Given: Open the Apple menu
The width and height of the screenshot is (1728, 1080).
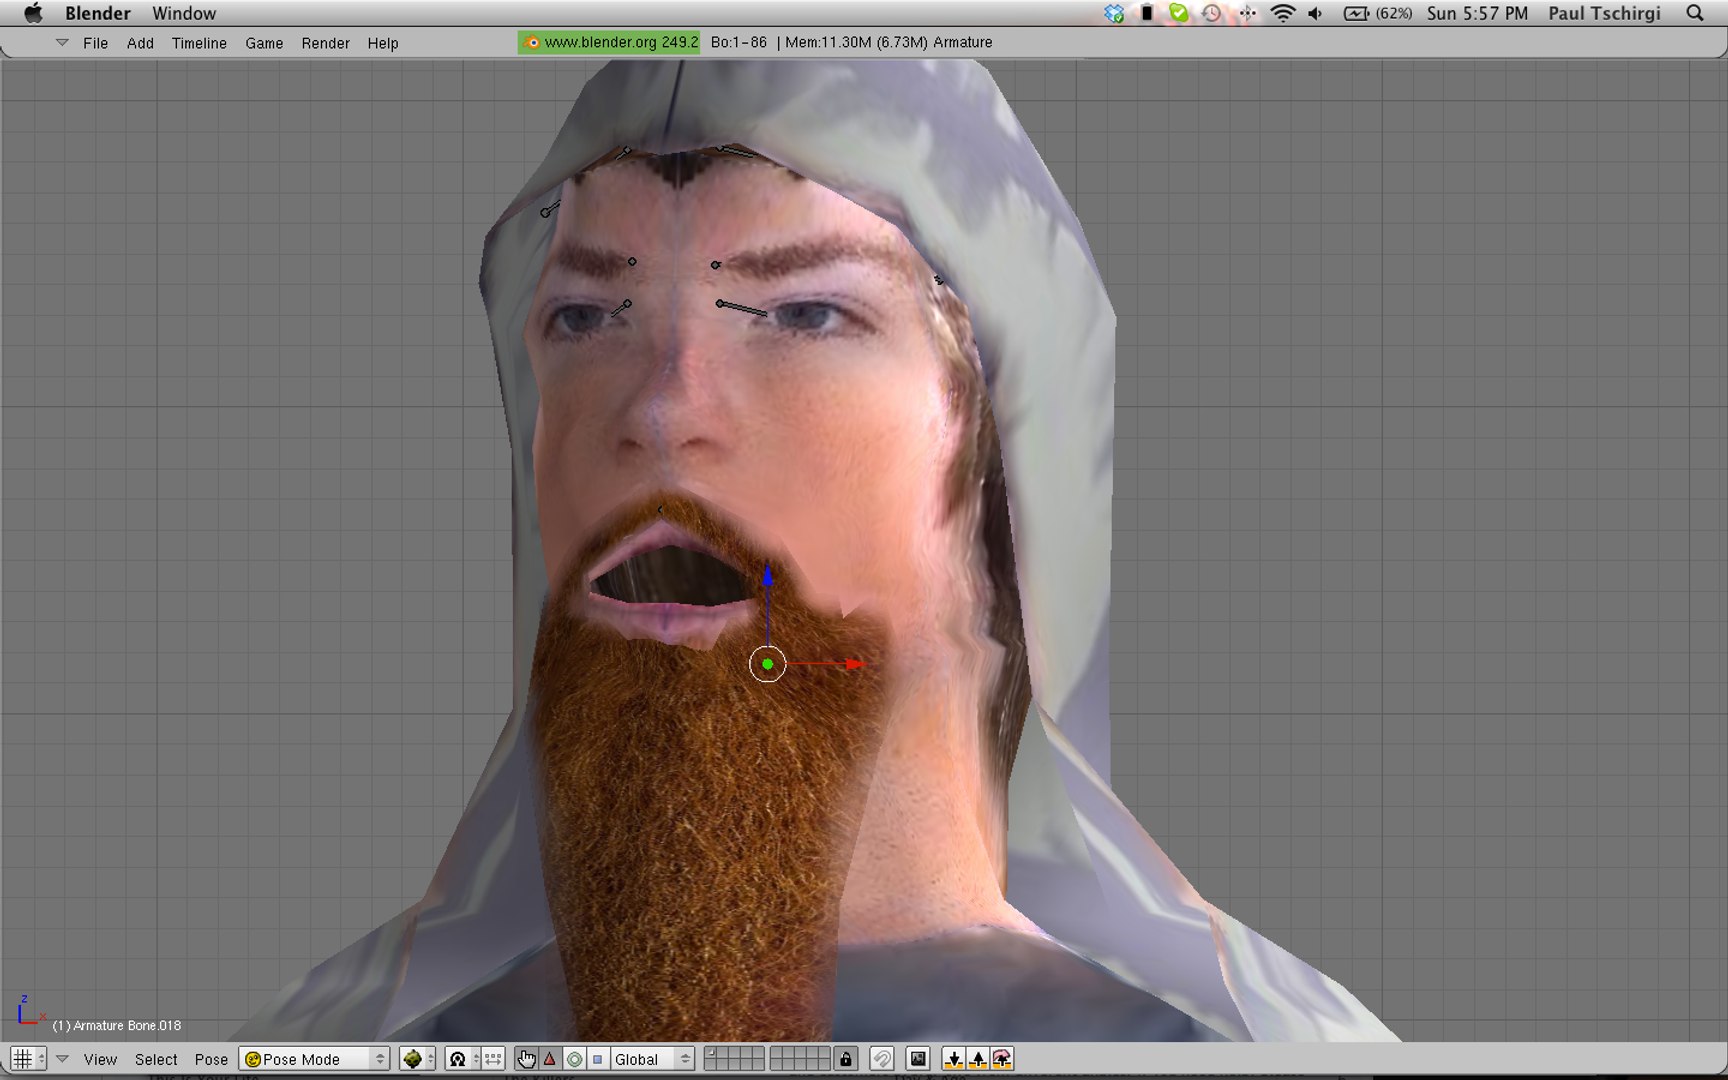Looking at the screenshot, I should tap(32, 13).
